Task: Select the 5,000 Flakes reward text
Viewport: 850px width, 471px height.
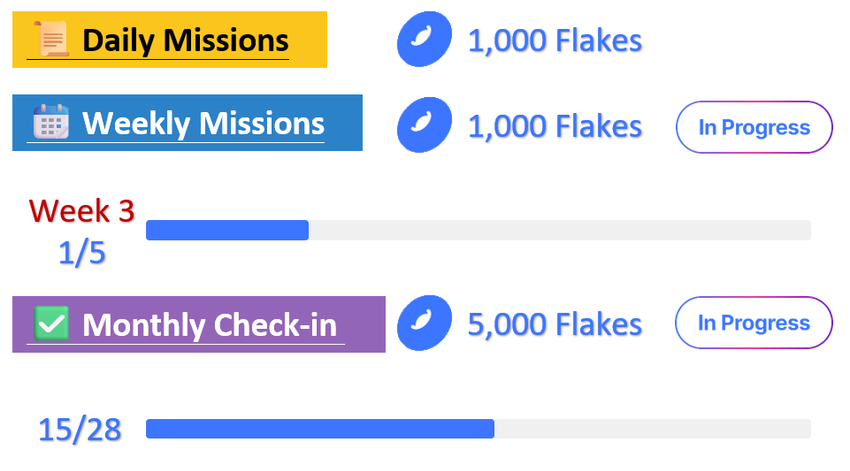Action: pos(554,324)
